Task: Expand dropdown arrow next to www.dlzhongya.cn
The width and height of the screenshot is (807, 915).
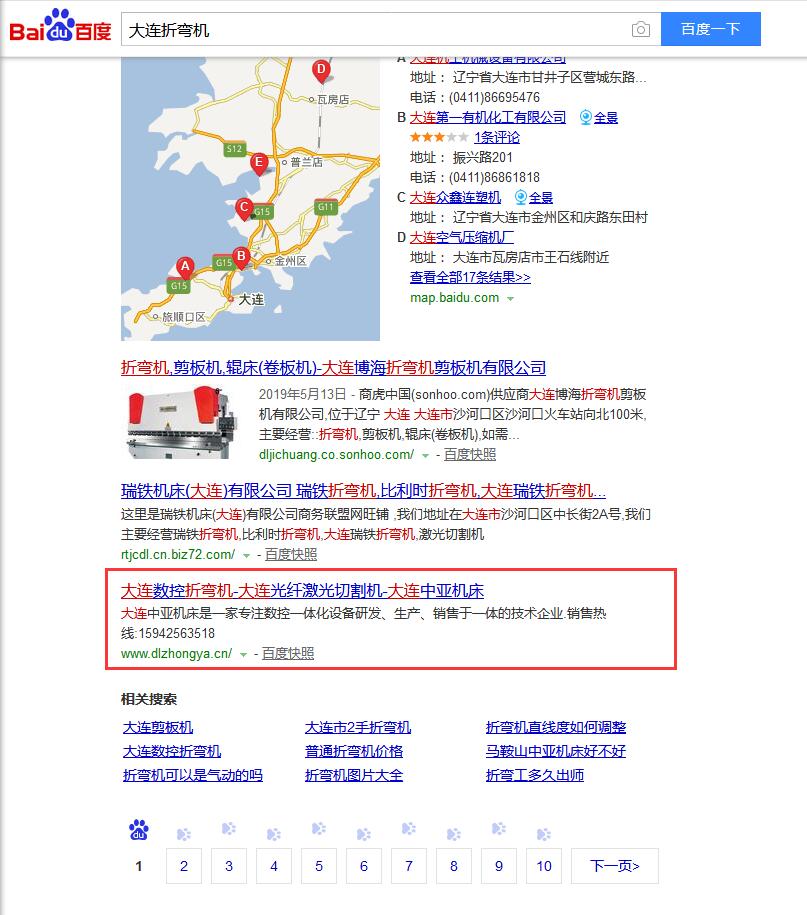Action: 243,655
